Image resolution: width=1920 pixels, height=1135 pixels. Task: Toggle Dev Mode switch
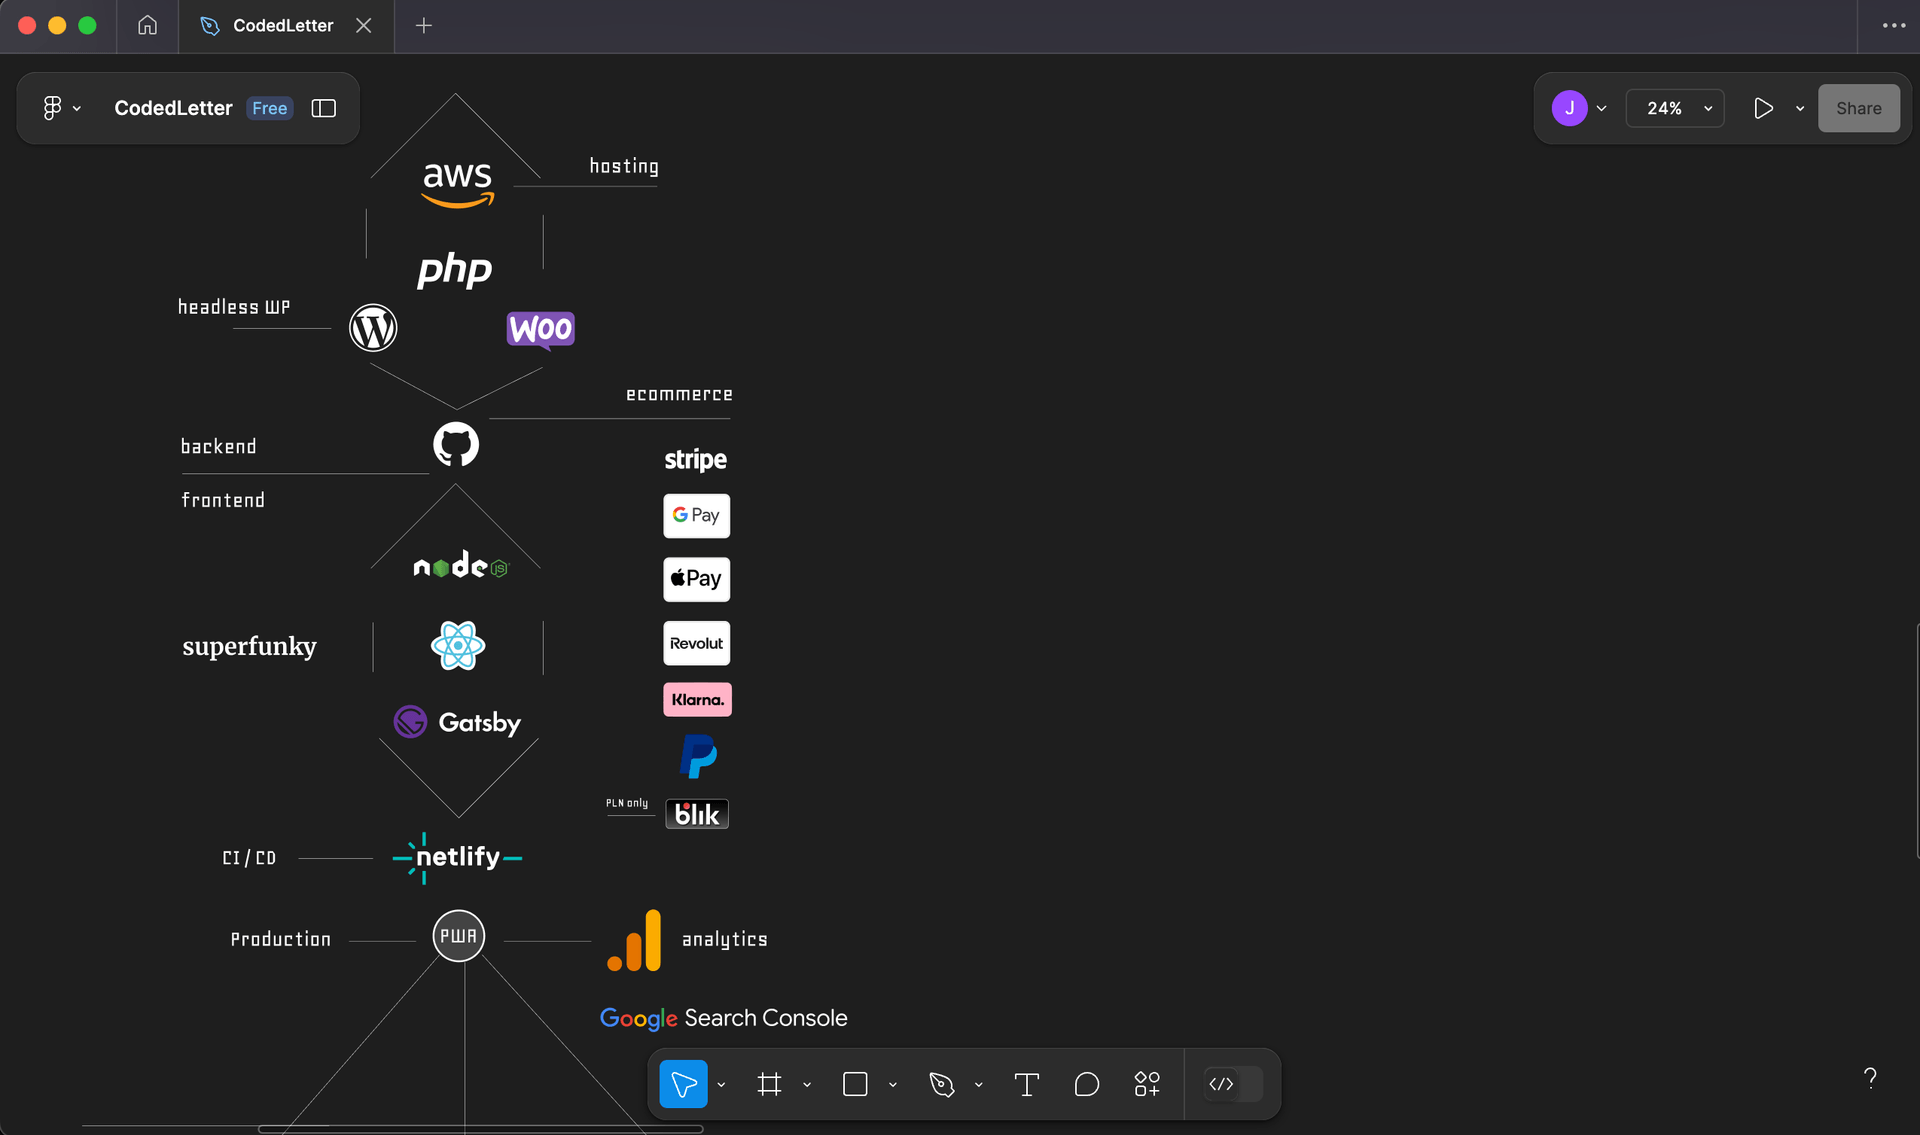click(x=1233, y=1084)
